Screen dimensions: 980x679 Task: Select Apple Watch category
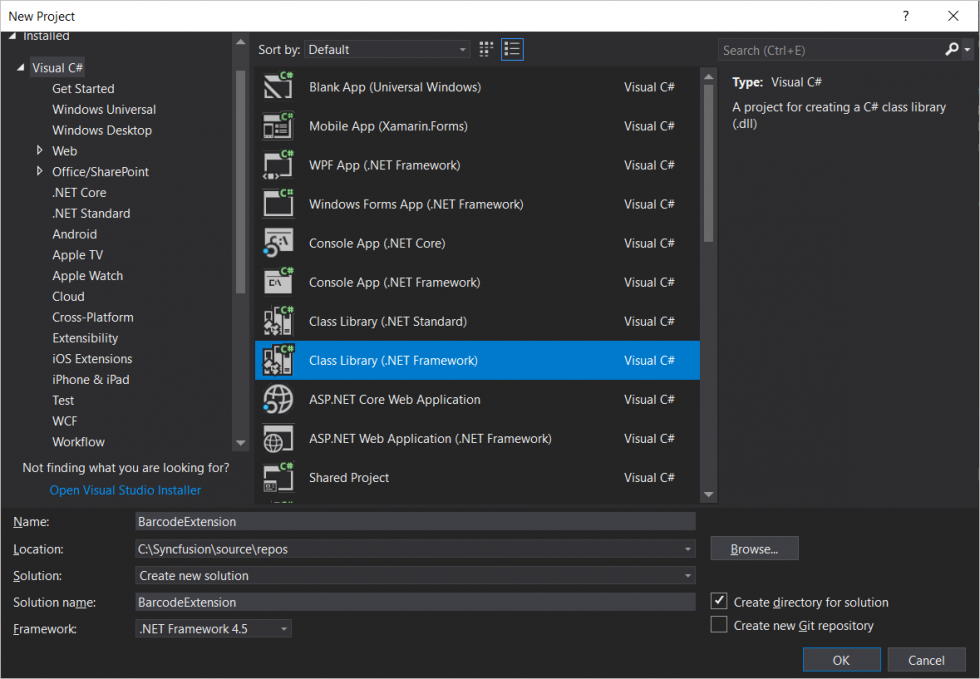point(88,276)
